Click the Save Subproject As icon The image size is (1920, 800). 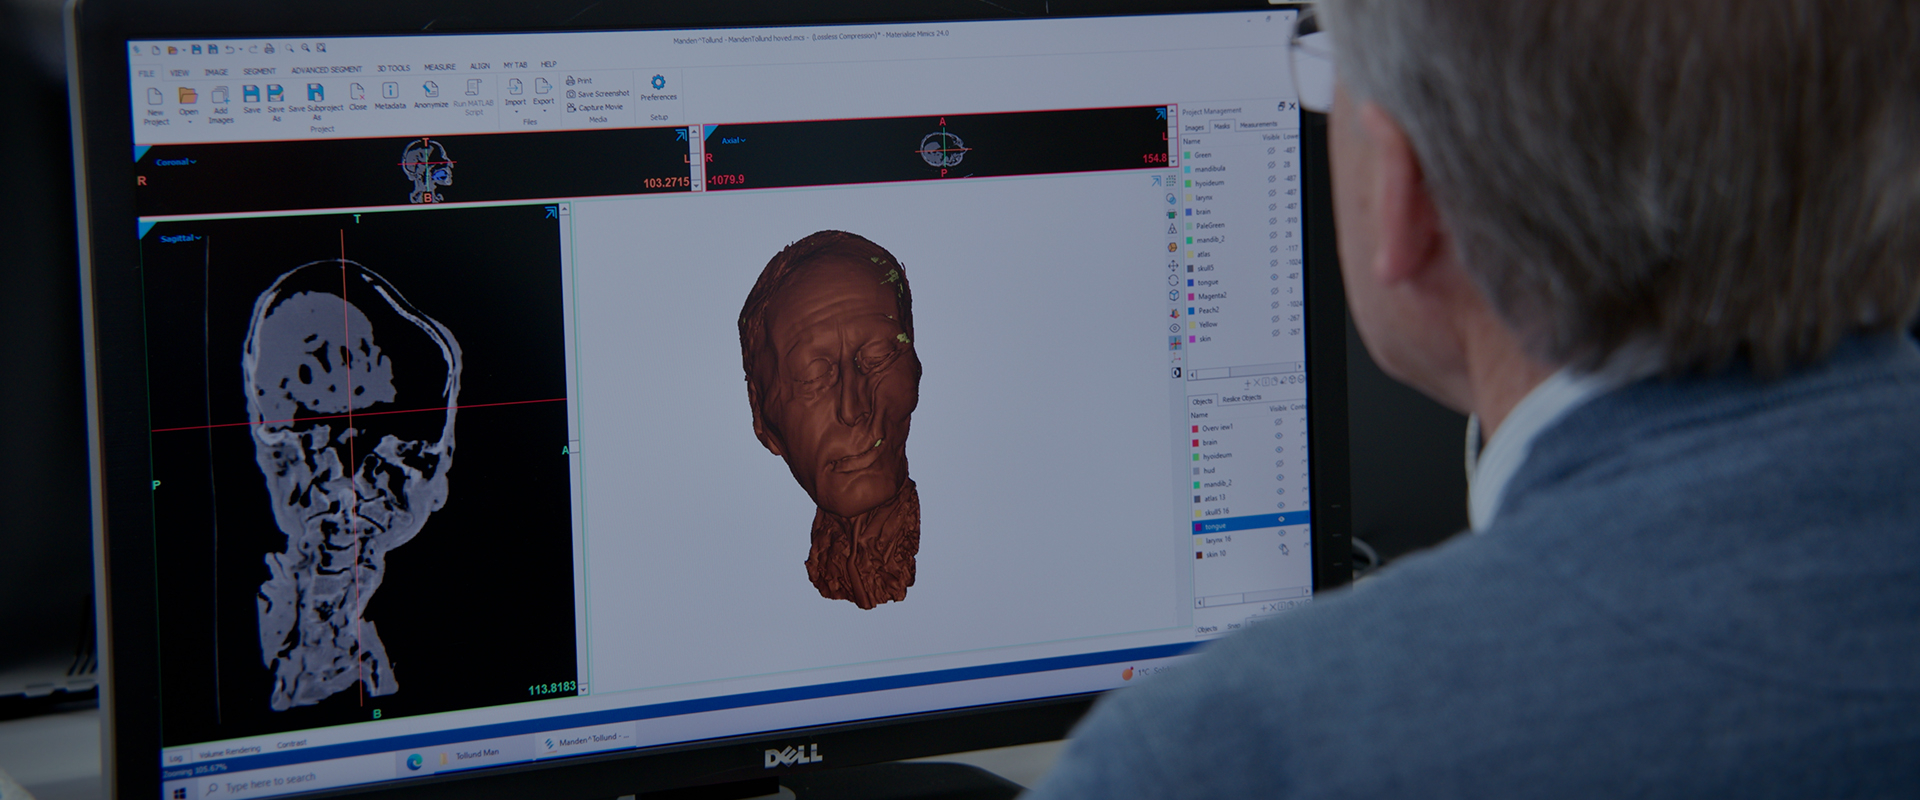[x=315, y=93]
